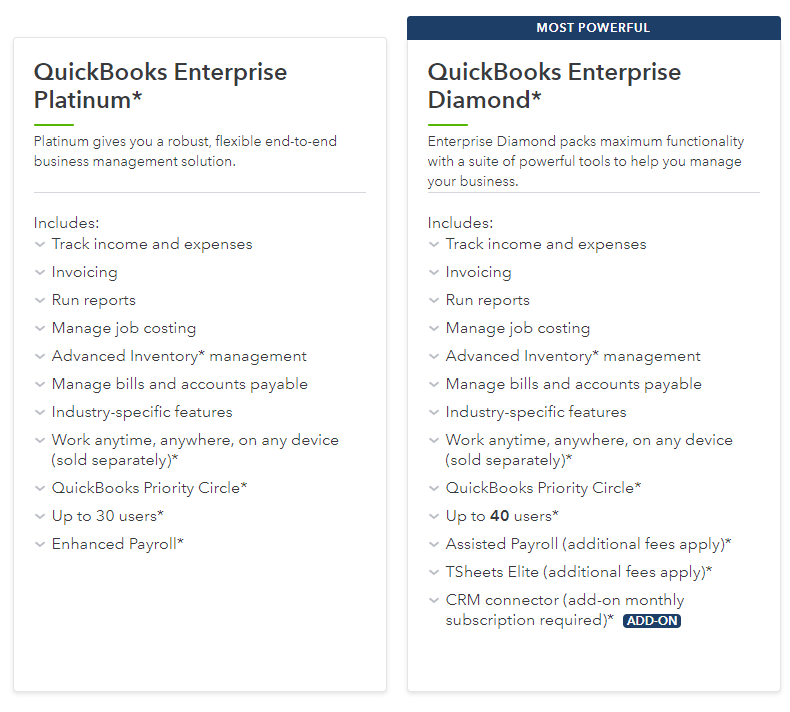The image size is (790, 712).
Task: Click chevron beside Diamond 'Assisted Payroll'
Action: 434,544
